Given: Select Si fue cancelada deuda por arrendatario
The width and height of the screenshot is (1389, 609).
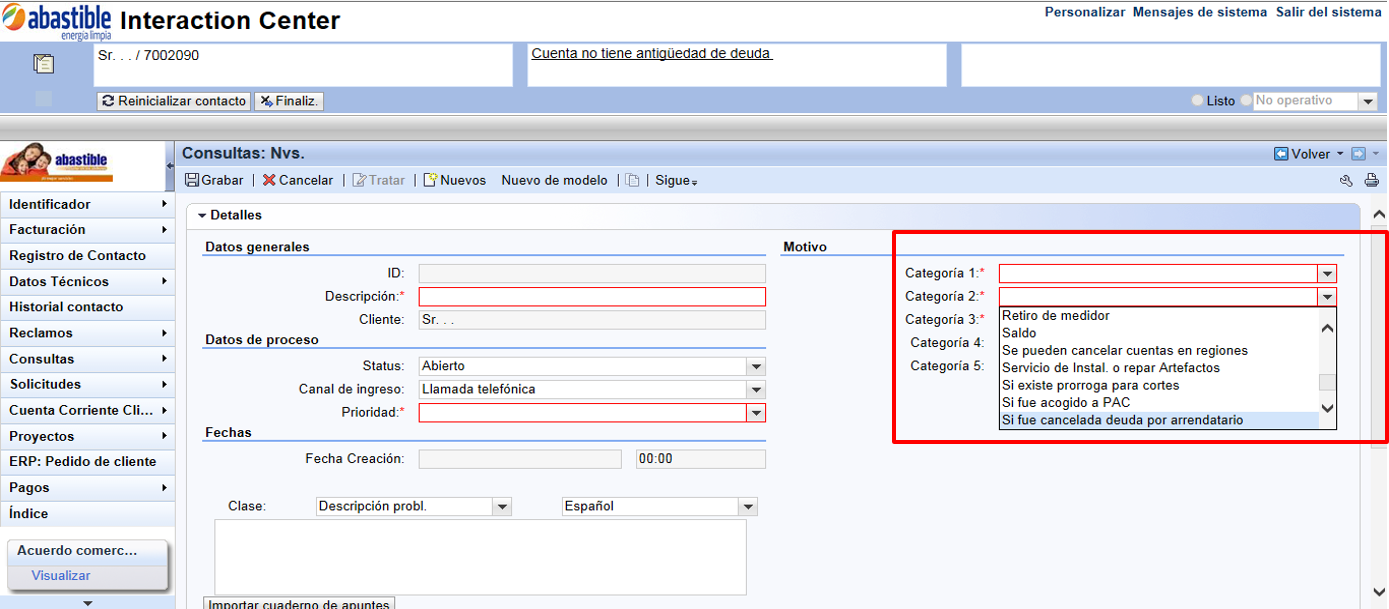Looking at the screenshot, I should point(1159,421).
